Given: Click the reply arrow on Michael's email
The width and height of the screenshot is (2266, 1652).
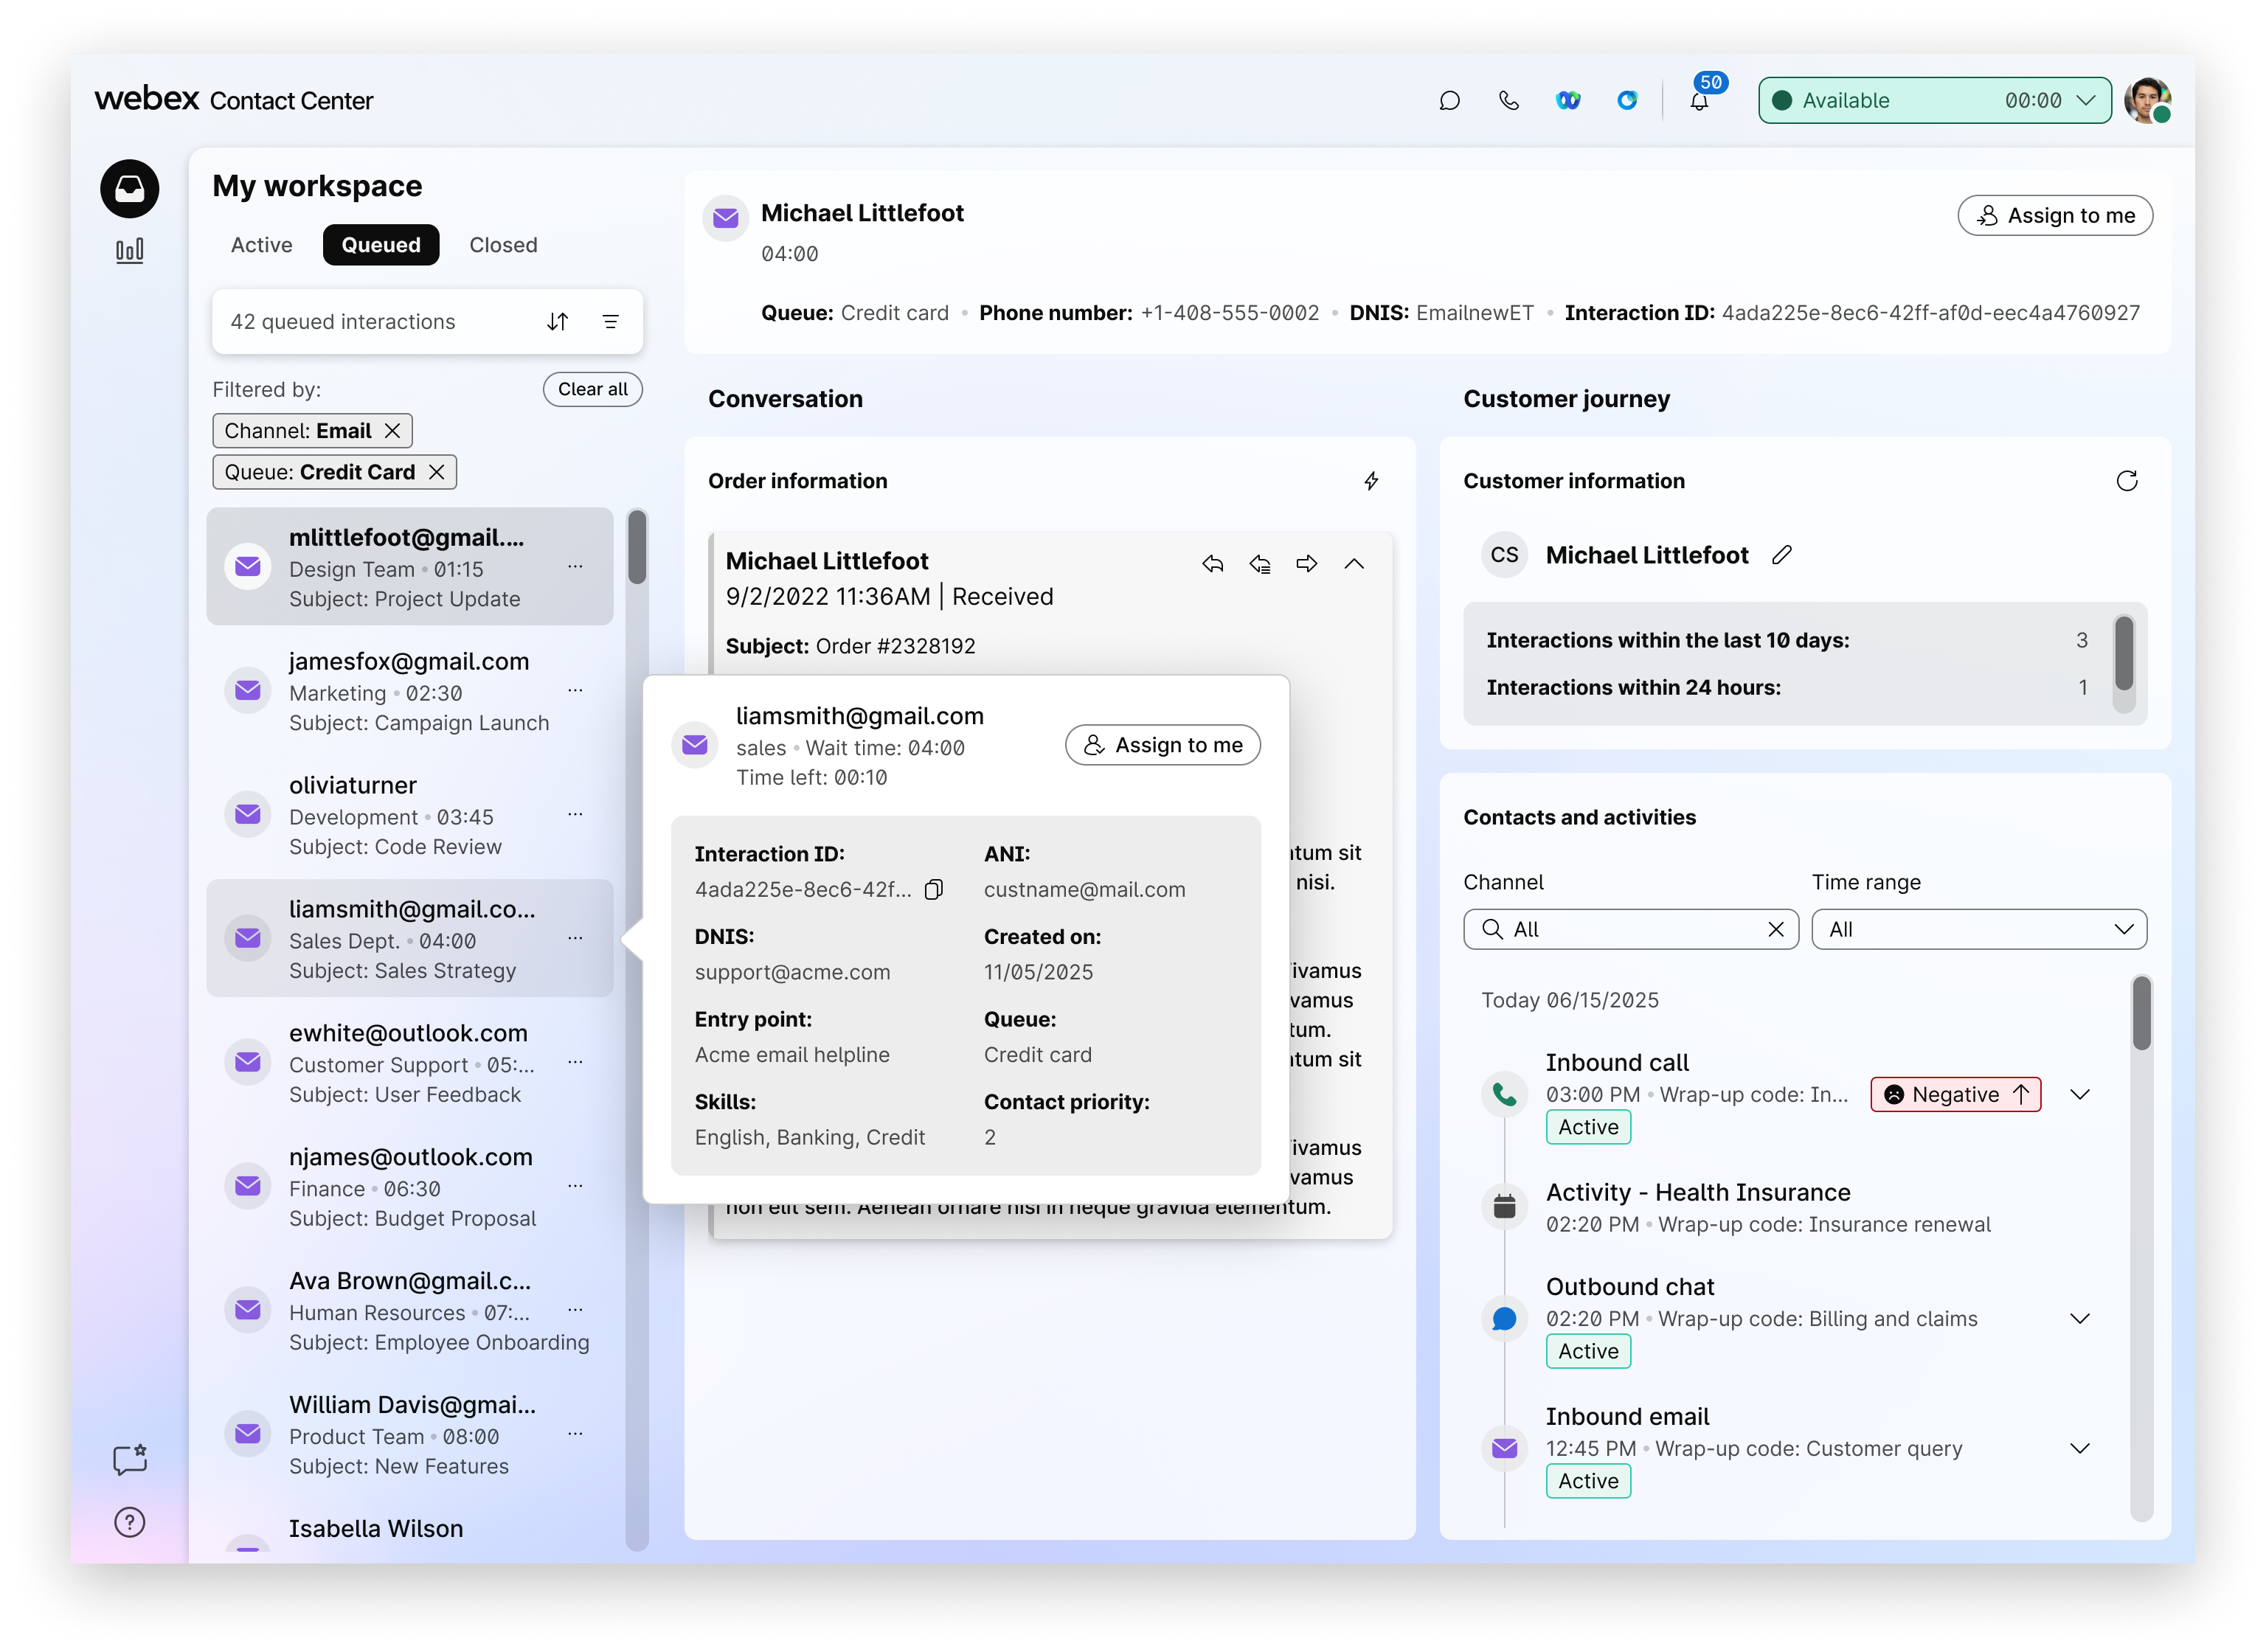Looking at the screenshot, I should tap(1213, 564).
